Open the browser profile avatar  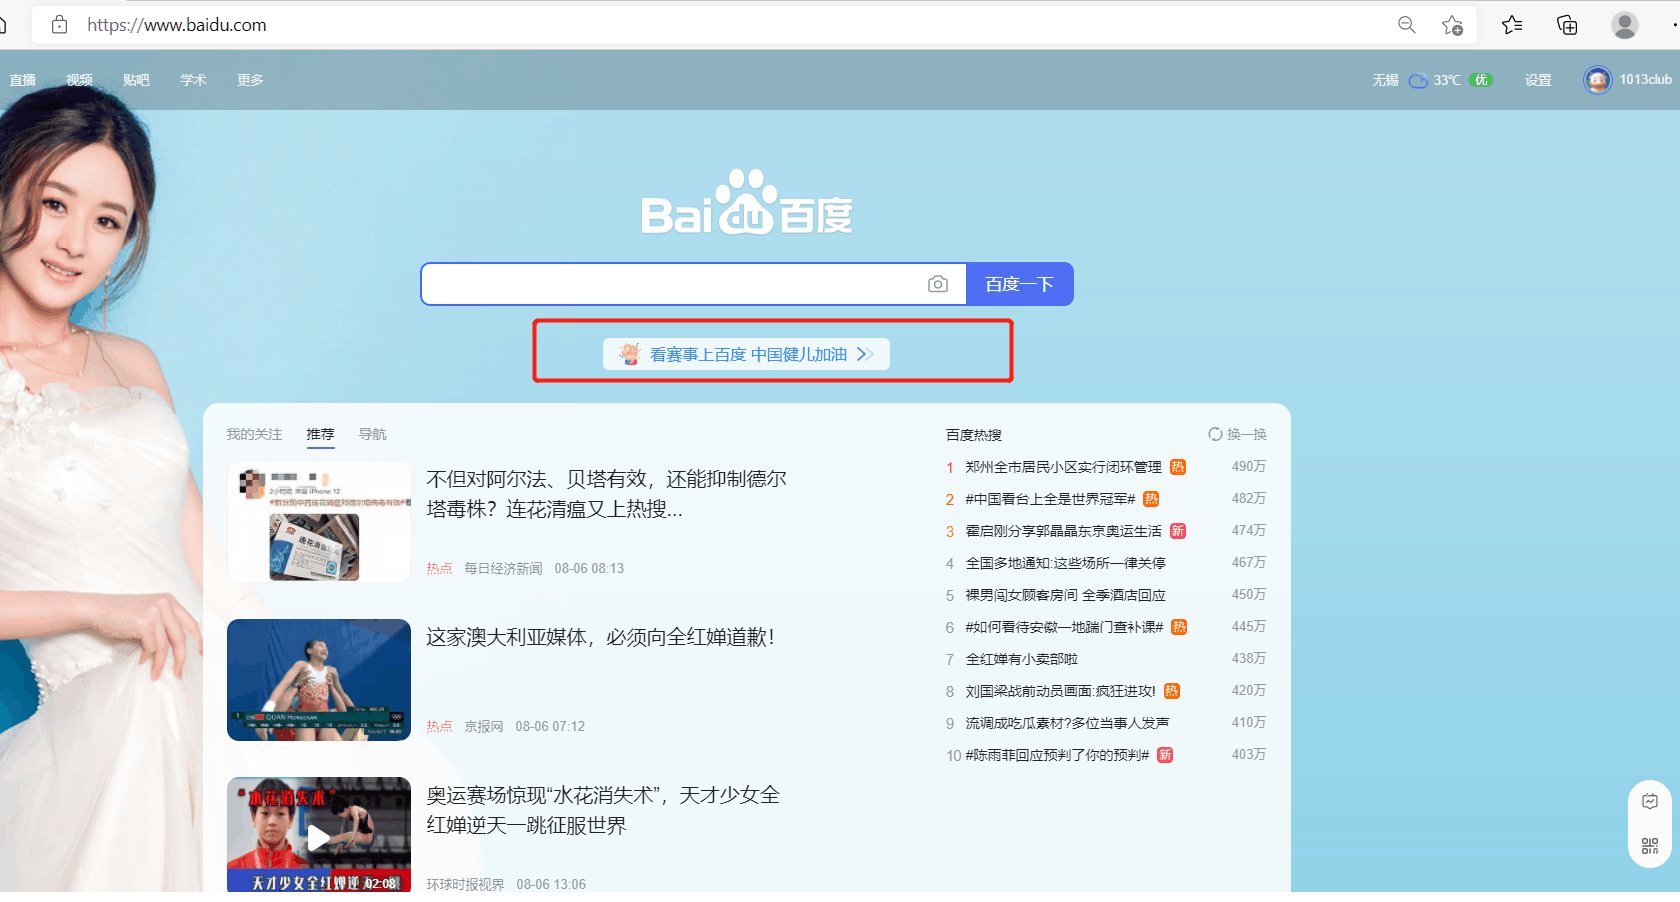1625,25
